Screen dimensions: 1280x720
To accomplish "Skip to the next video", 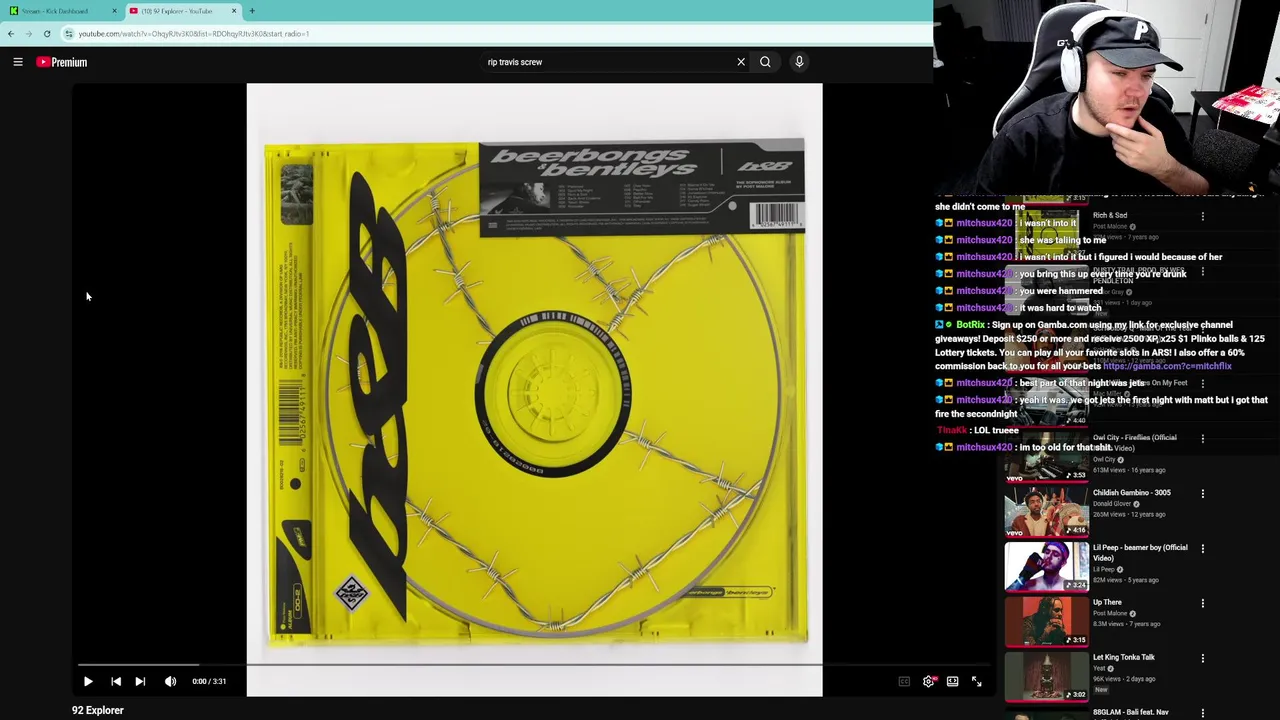I will (x=140, y=681).
